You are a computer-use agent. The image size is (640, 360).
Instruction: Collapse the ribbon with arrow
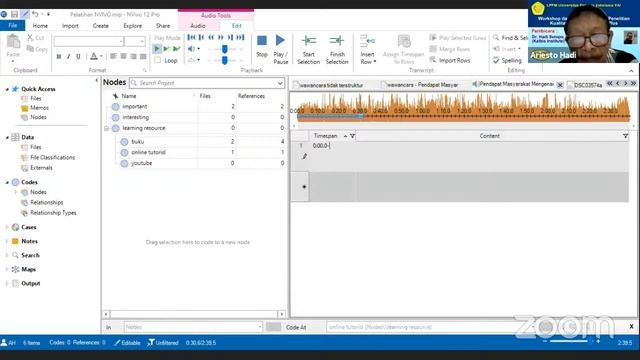click(631, 71)
